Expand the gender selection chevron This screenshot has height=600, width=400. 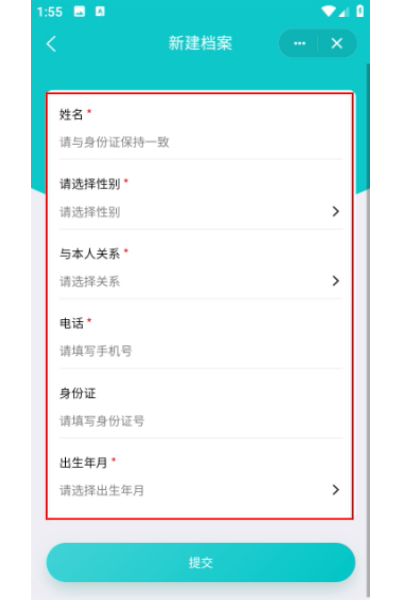tap(336, 211)
